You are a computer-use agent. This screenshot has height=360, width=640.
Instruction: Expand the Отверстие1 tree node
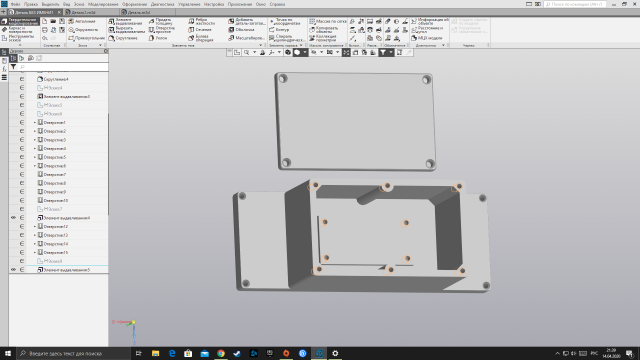coord(35,122)
